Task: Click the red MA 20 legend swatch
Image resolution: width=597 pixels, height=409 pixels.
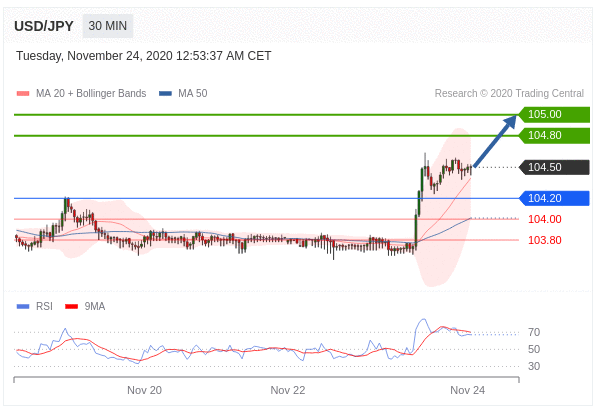Action: pos(23,93)
